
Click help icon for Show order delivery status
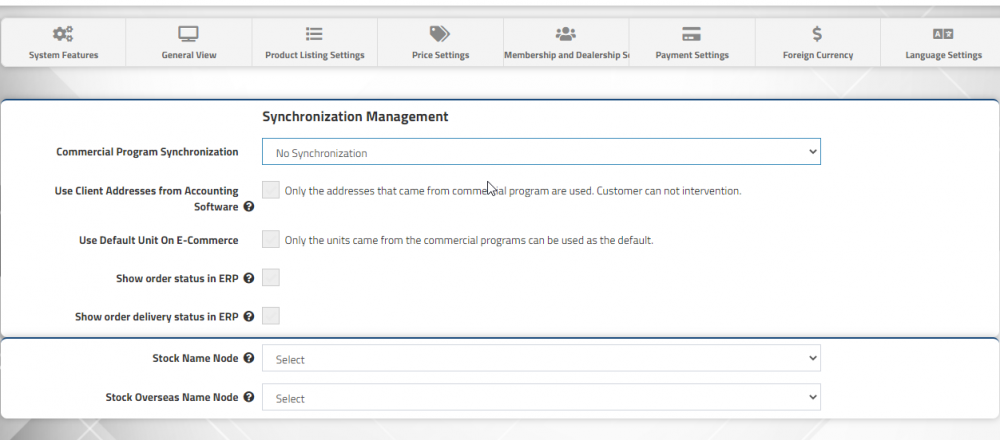pyautogui.click(x=249, y=316)
